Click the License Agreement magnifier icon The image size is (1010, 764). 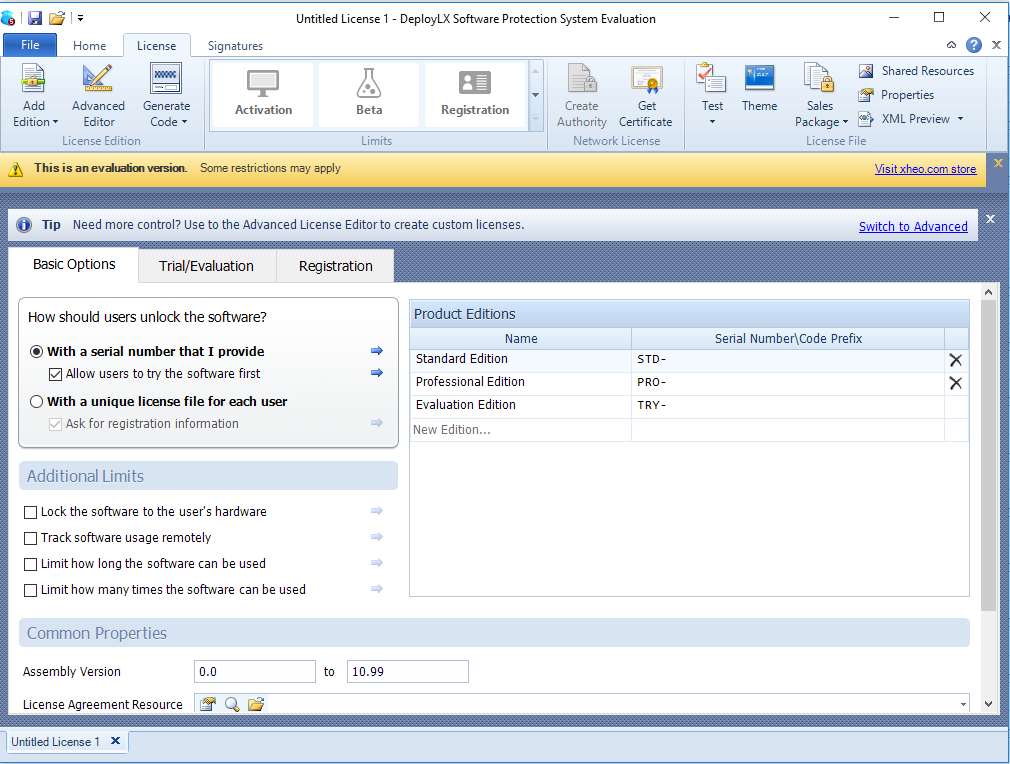[x=232, y=704]
